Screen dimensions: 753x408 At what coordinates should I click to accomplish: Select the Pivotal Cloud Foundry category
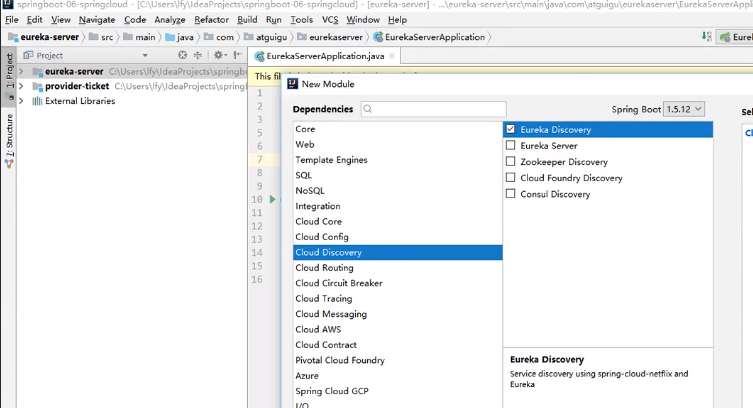click(398, 360)
